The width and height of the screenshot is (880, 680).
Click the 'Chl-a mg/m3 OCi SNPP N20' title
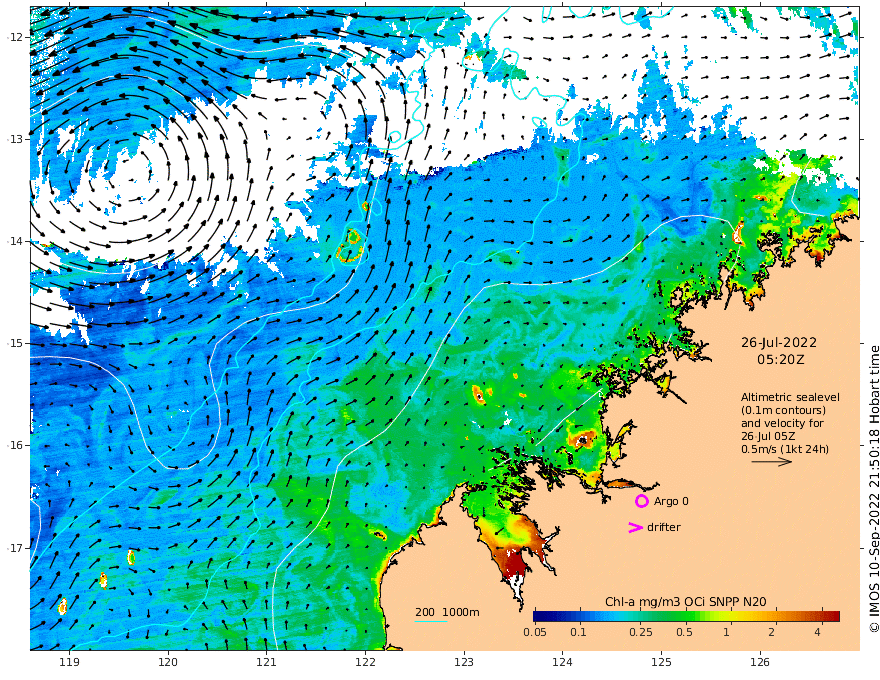(x=685, y=602)
